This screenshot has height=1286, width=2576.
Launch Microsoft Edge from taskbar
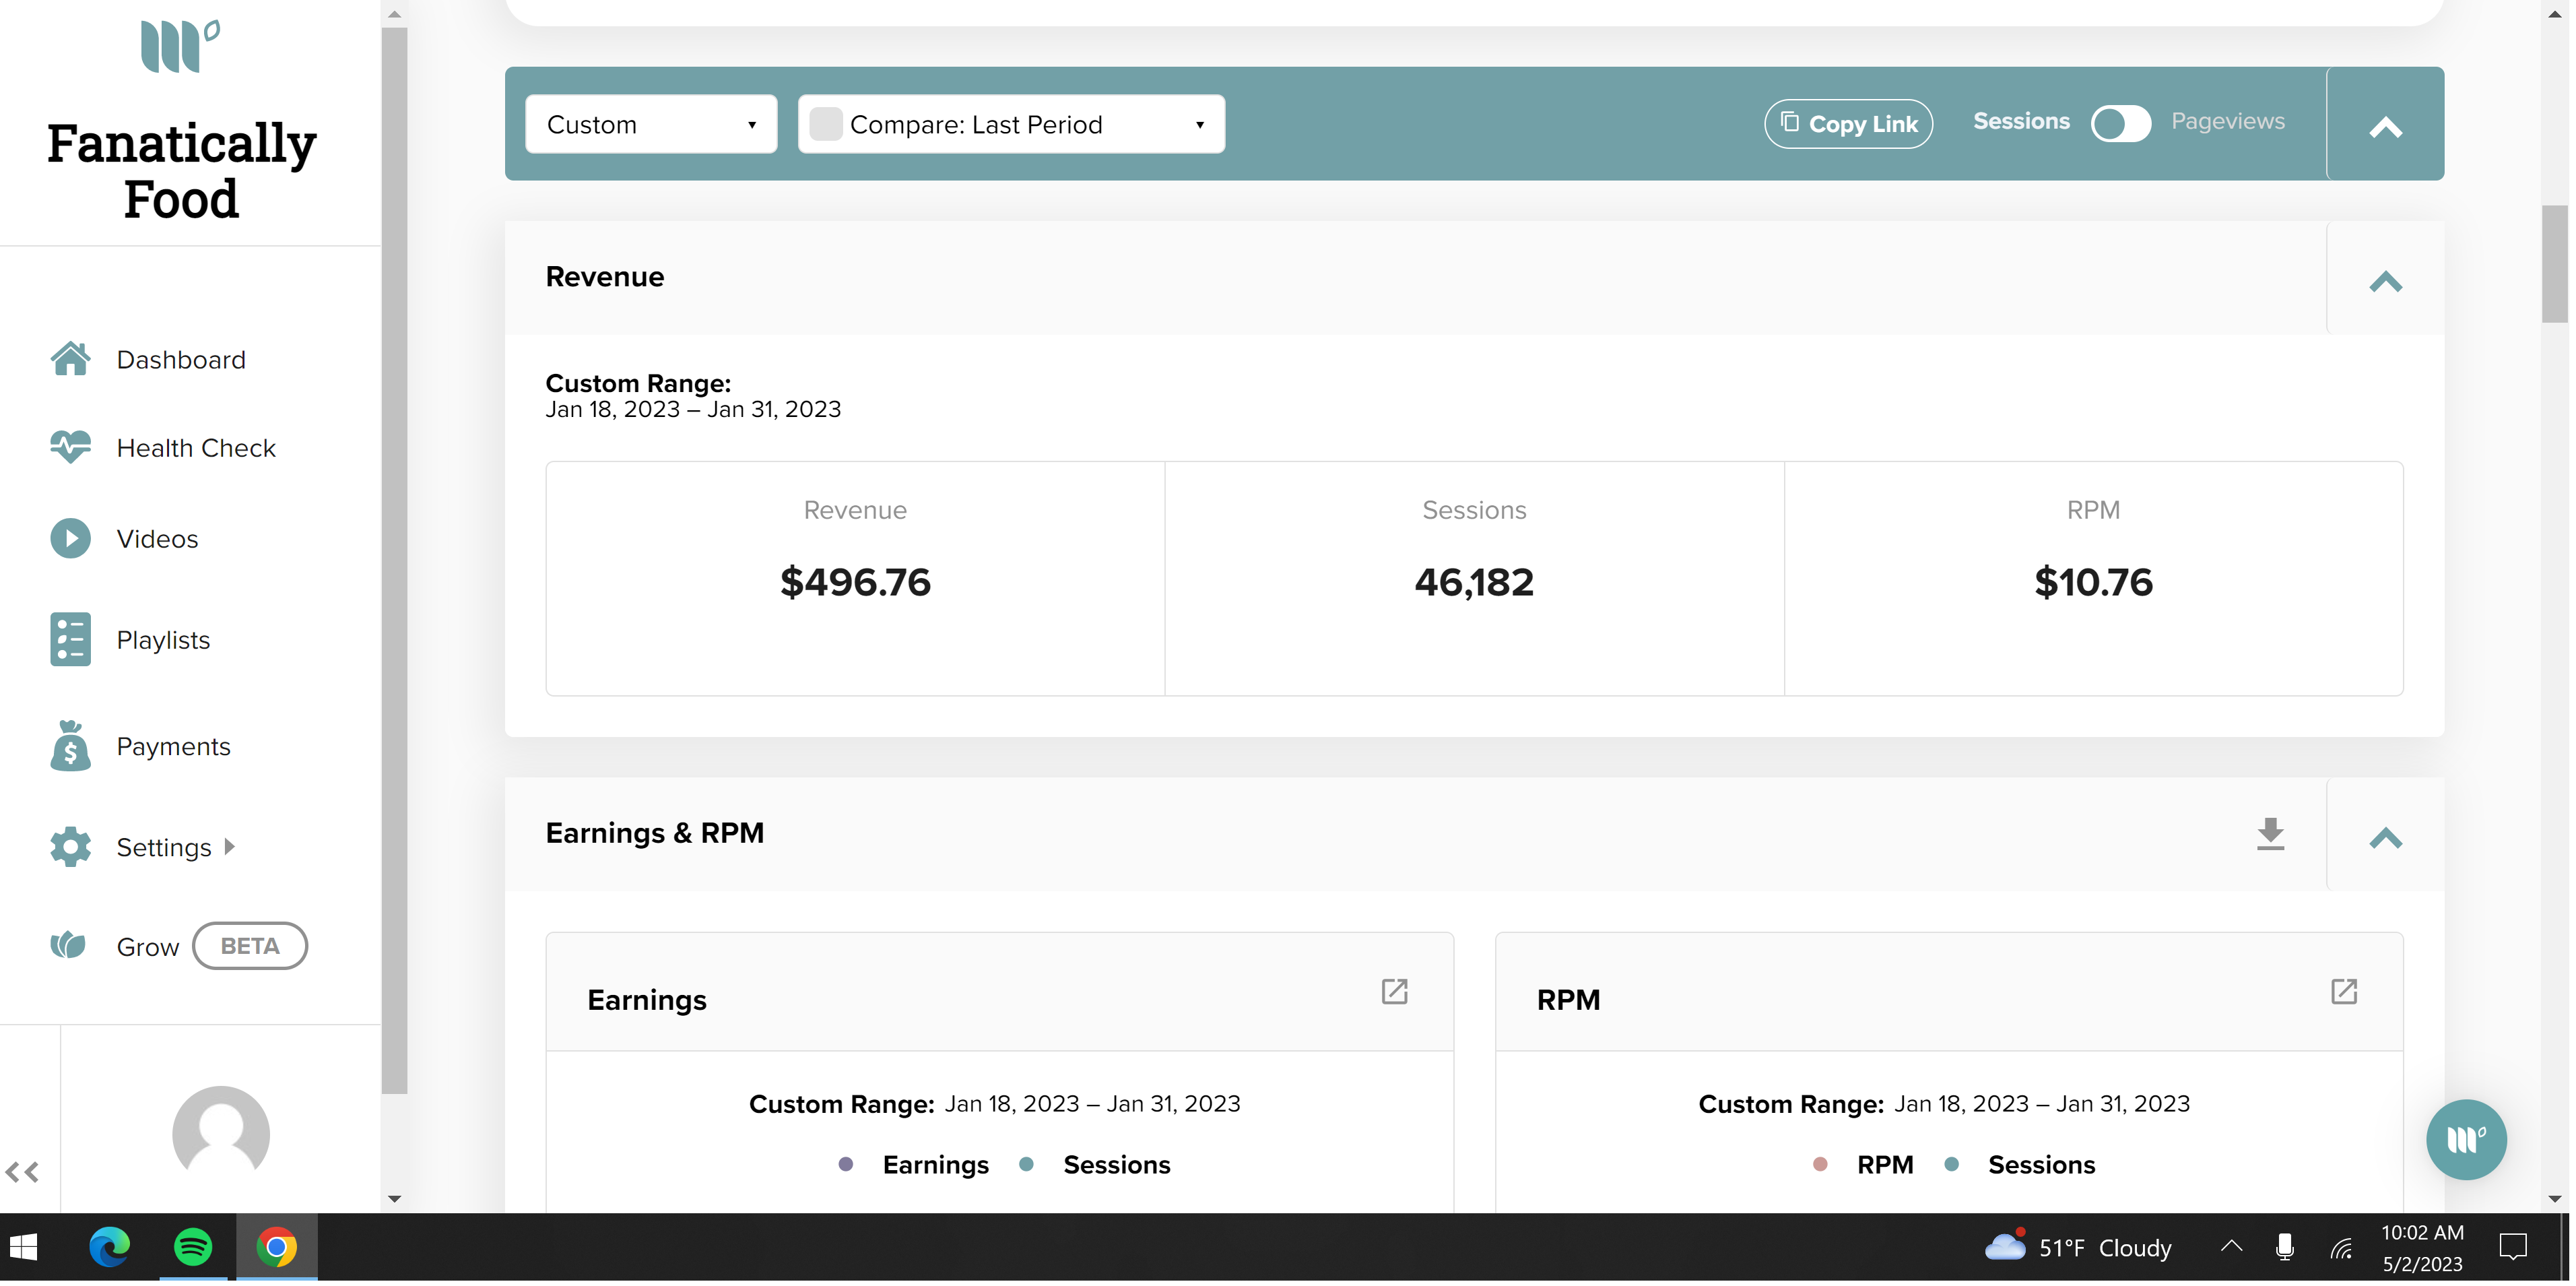coord(109,1248)
